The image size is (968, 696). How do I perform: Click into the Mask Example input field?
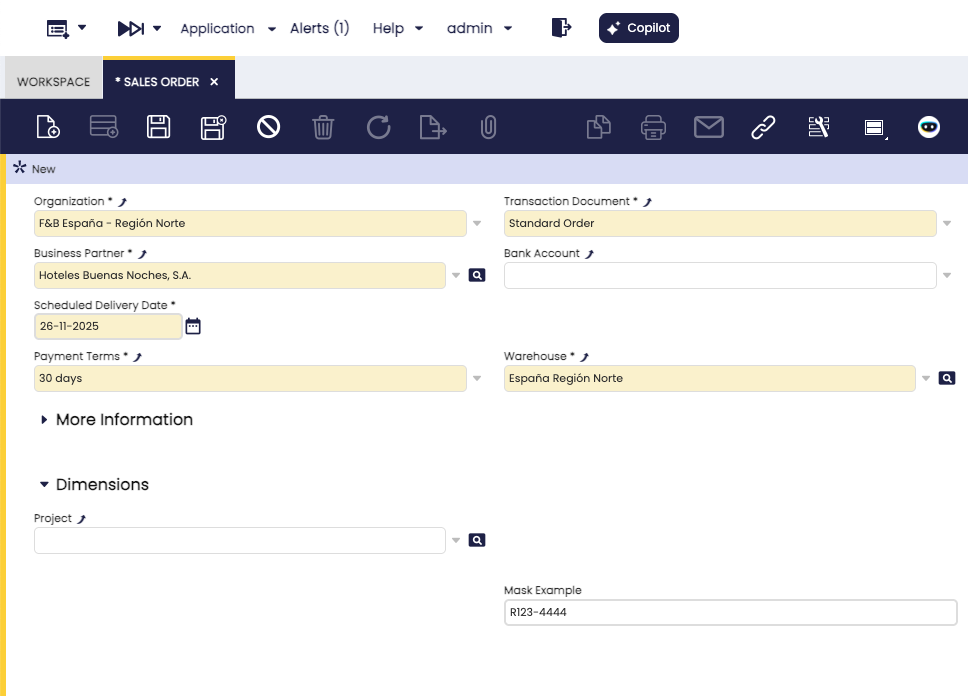[730, 612]
